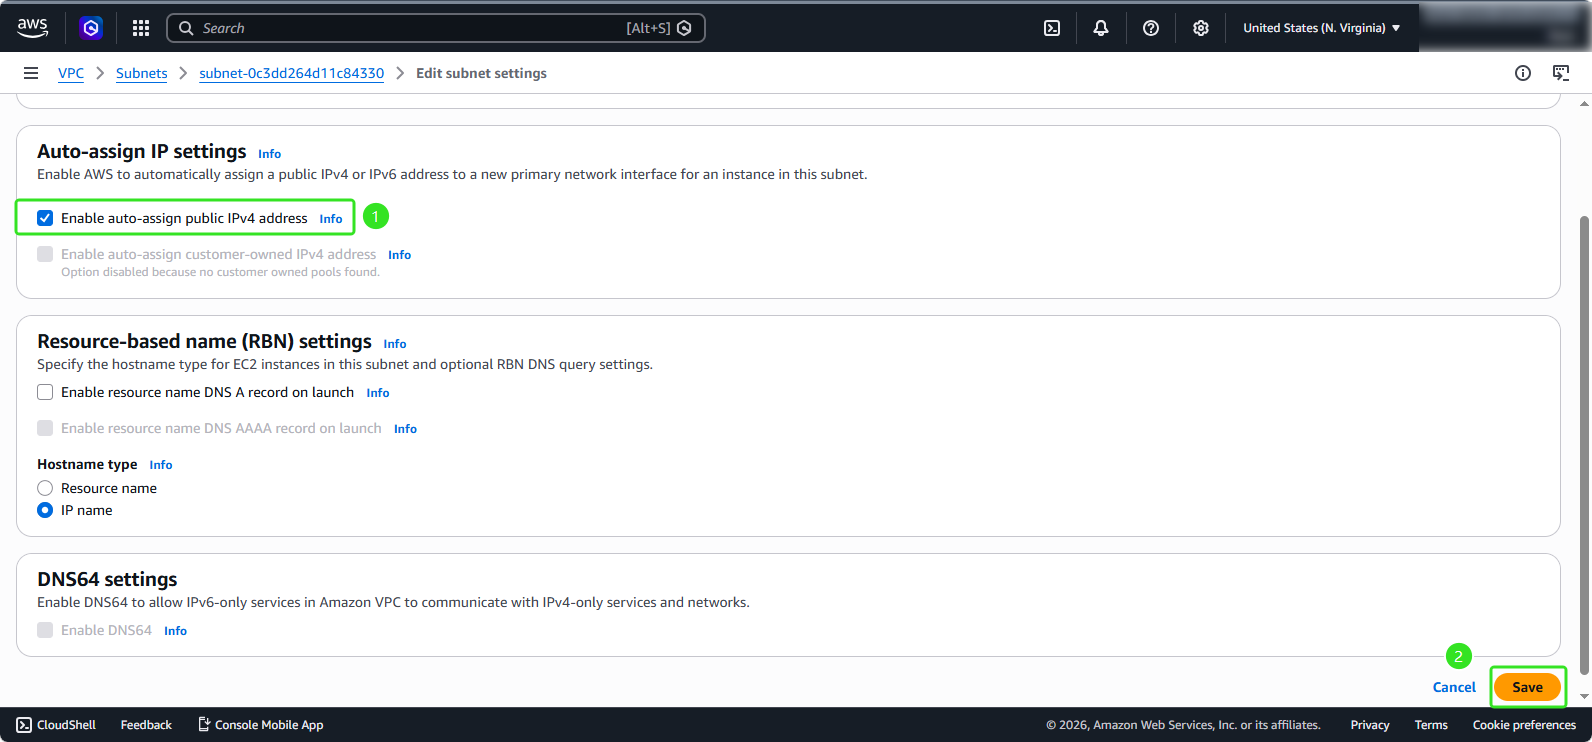This screenshot has height=742, width=1592.
Task: Open Info for DNS AAAA record on launch
Action: click(406, 429)
